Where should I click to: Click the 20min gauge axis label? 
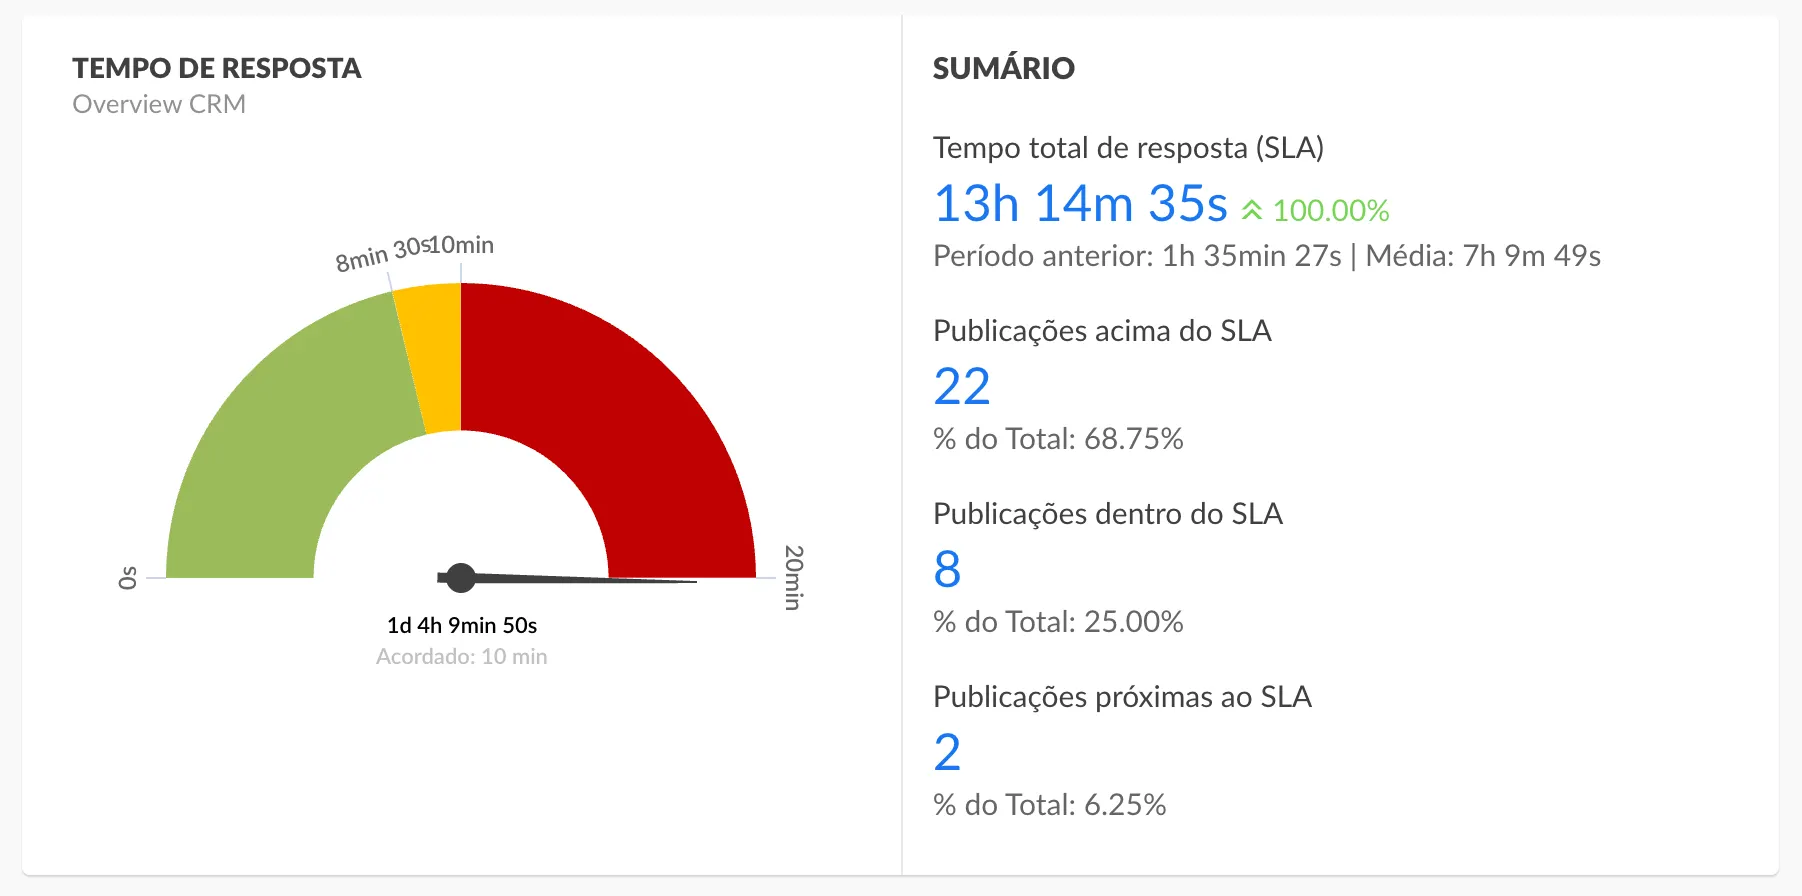coord(793,577)
